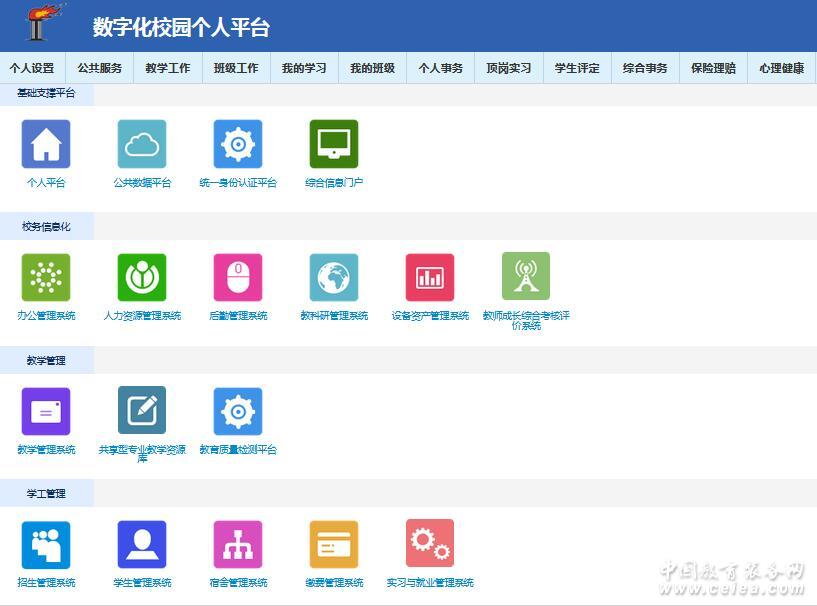Open the 个人设置 menu
The image size is (817, 606).
pyautogui.click(x=32, y=68)
